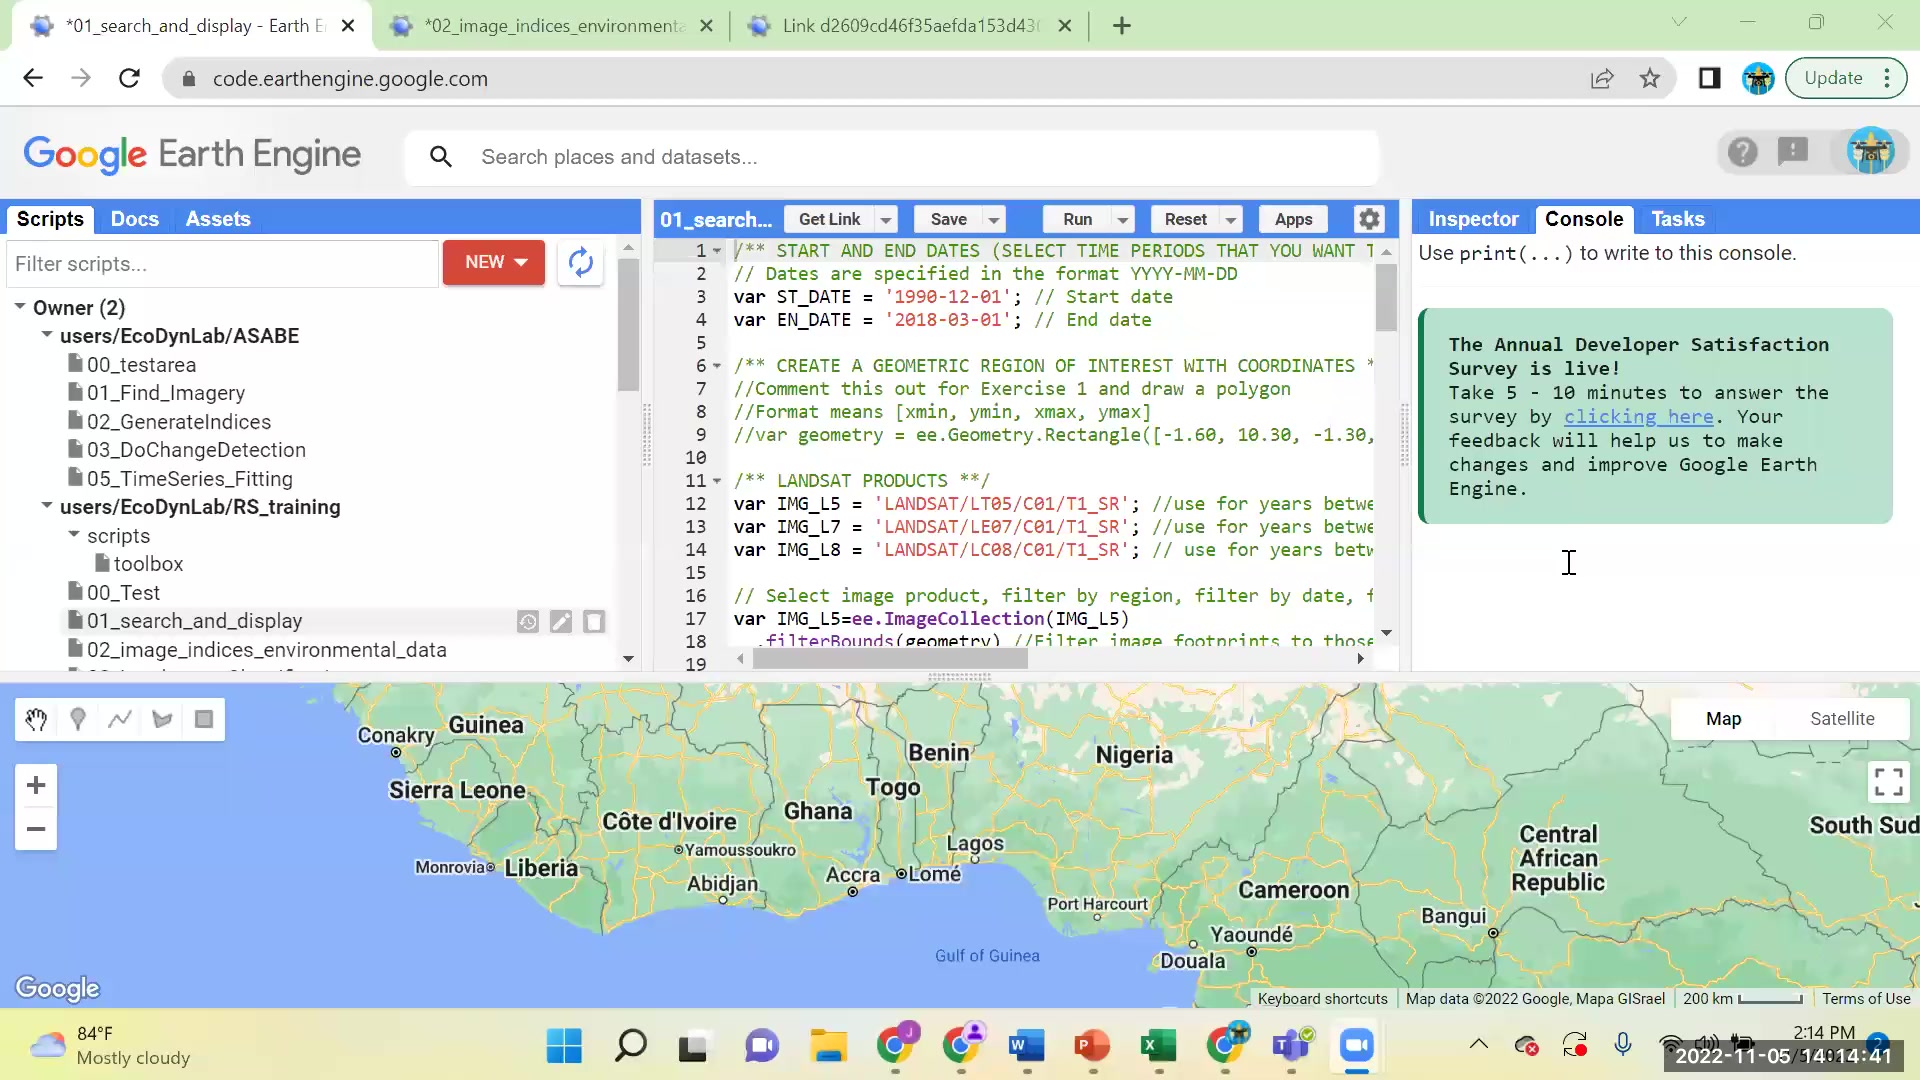Collapse code fold at line 6
The height and width of the screenshot is (1080, 1920).
(x=717, y=366)
